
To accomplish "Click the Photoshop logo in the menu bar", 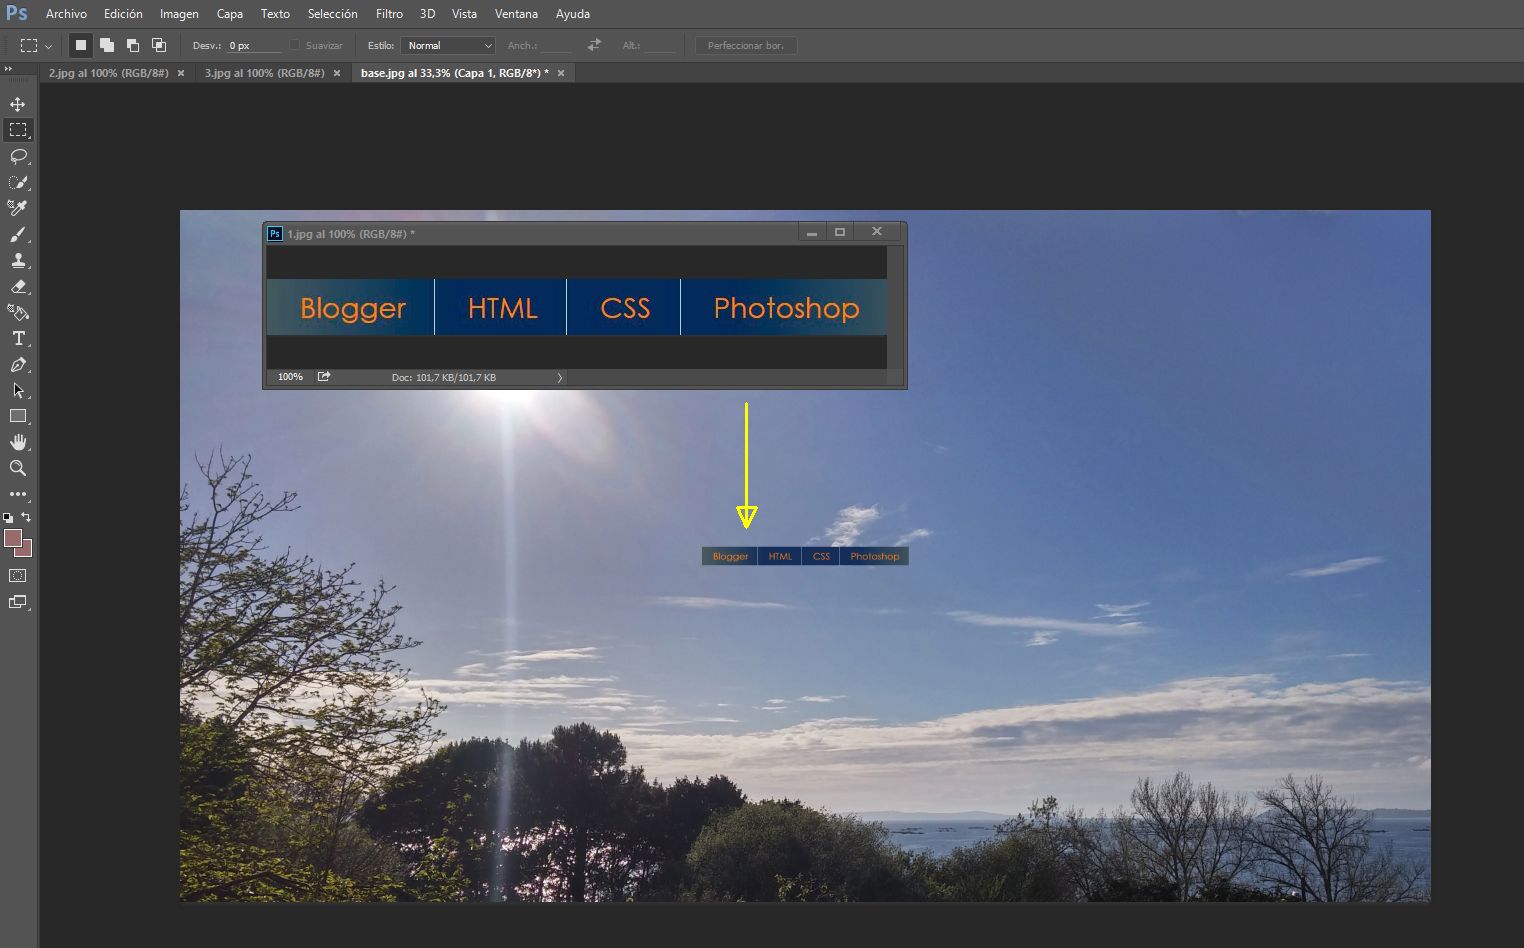I will coord(17,13).
